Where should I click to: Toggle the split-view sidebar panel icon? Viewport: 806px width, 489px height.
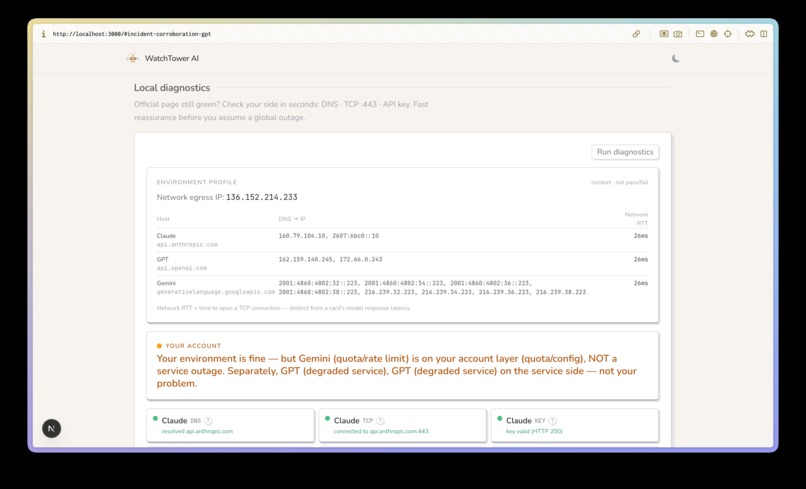pyautogui.click(x=764, y=34)
